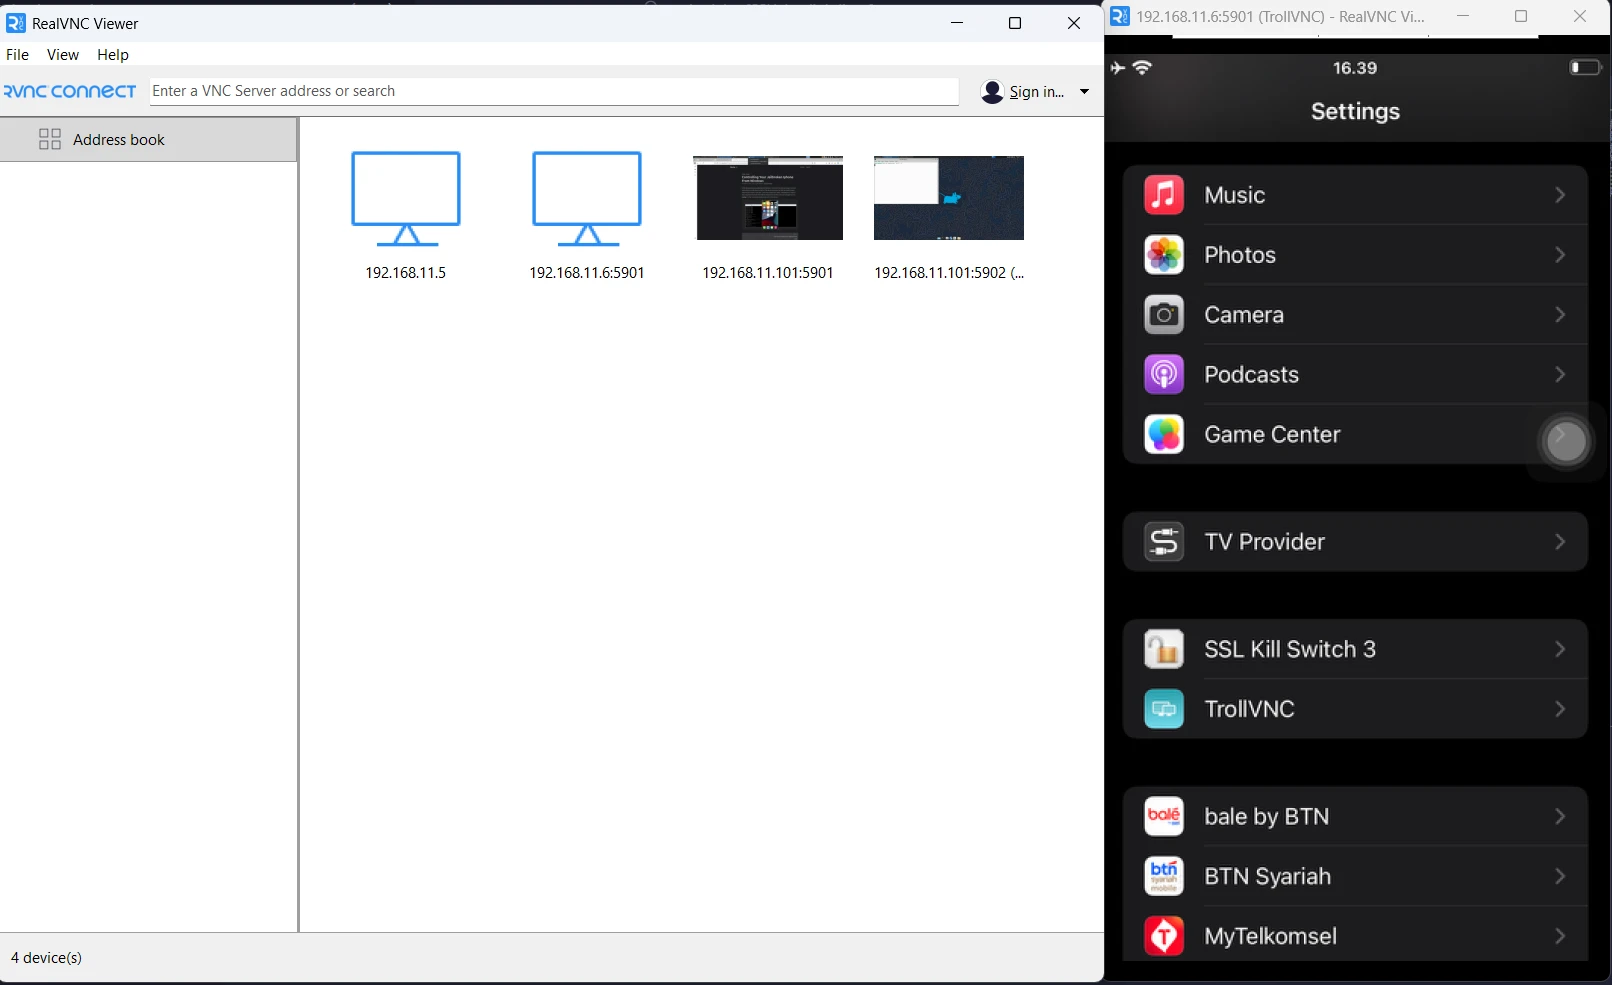Viewport: 1612px width, 985px height.
Task: Open the View menu
Action: pyautogui.click(x=63, y=55)
